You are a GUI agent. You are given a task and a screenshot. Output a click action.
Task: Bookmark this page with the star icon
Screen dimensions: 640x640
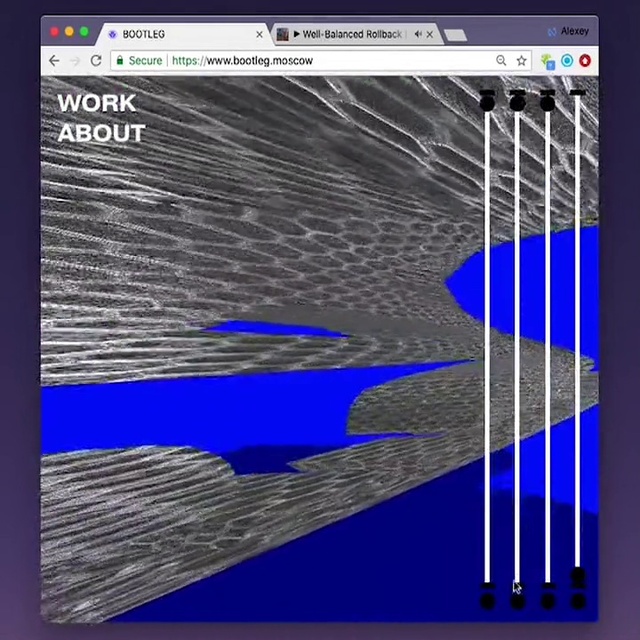522,61
